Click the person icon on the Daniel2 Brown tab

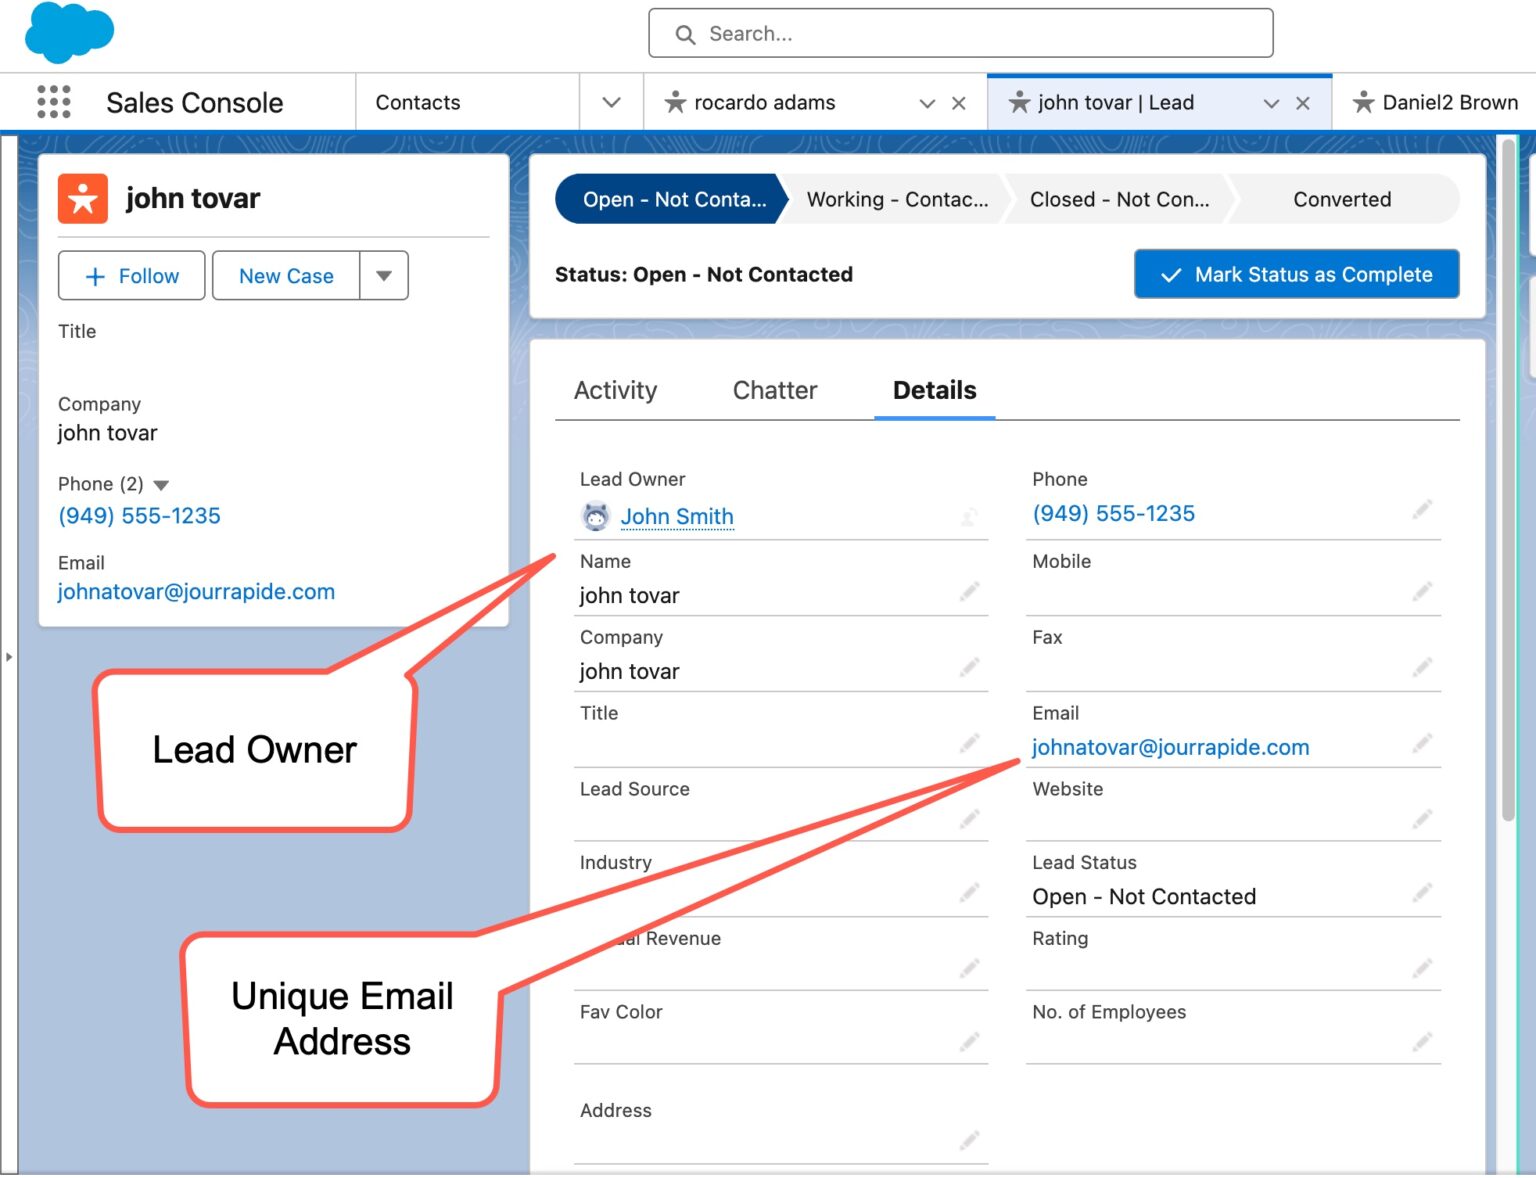1364,101
